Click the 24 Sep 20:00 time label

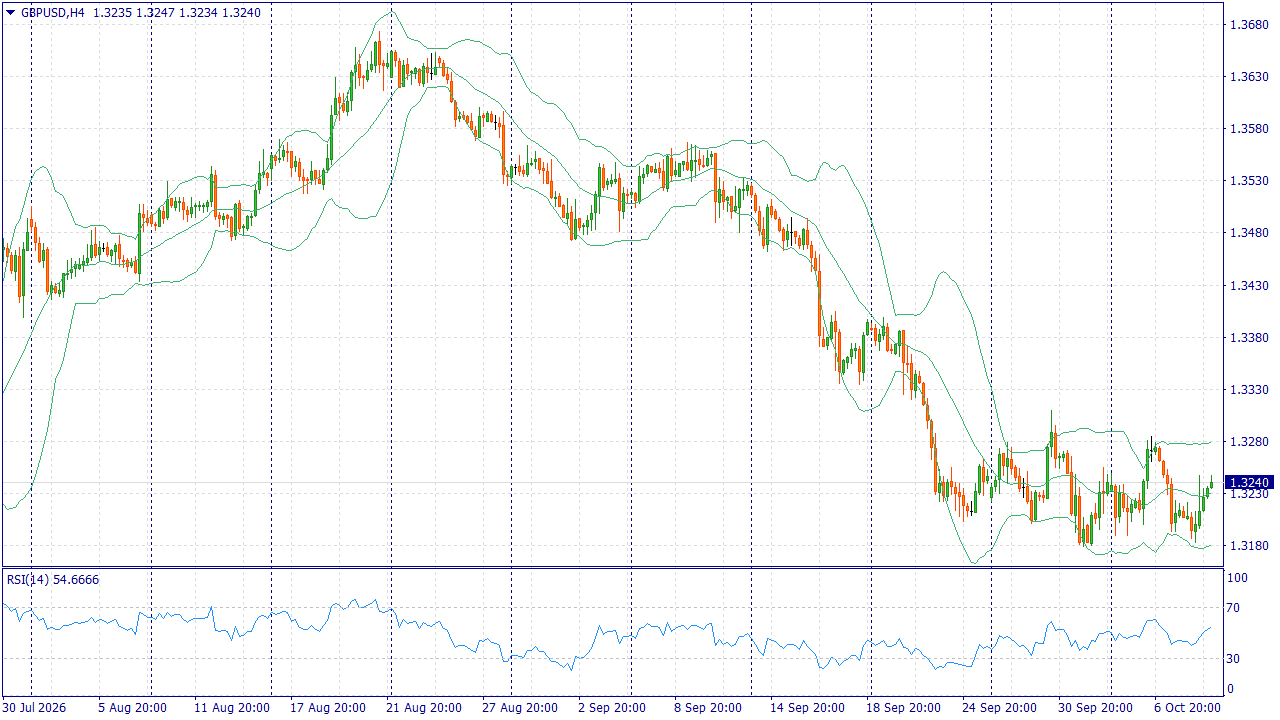click(x=1000, y=707)
